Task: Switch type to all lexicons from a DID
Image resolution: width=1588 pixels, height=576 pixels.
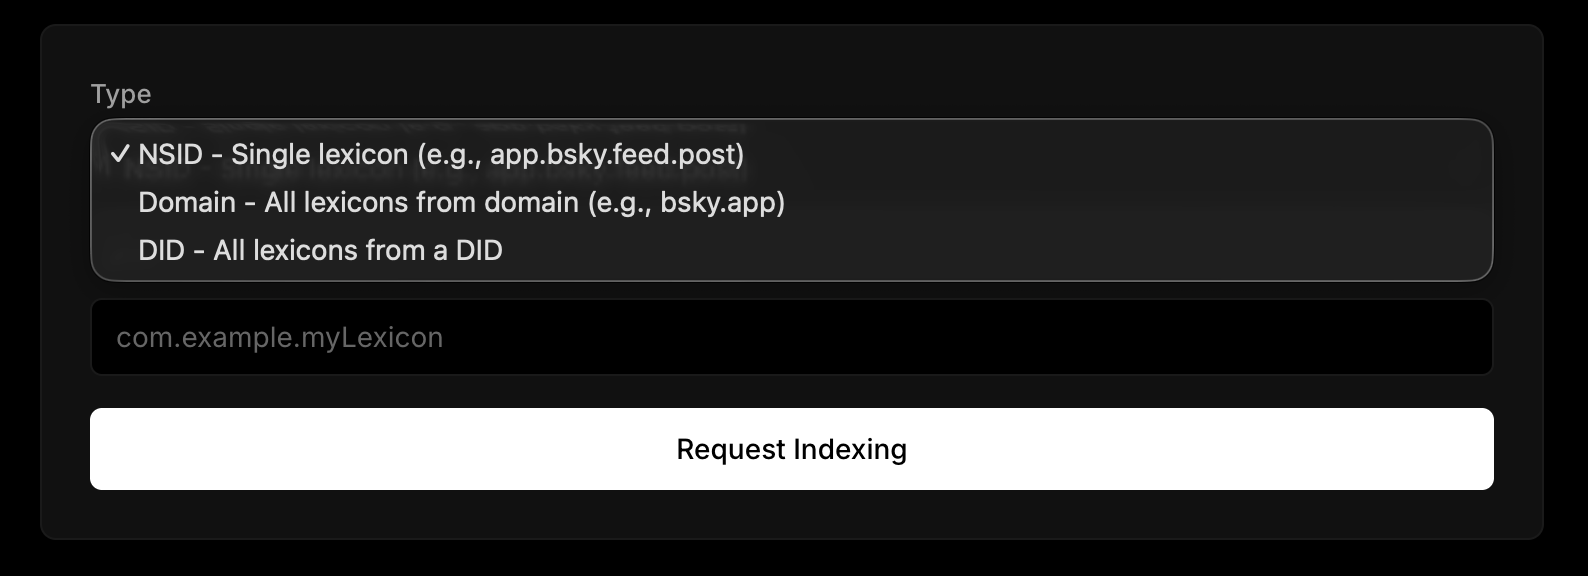Action: pos(320,250)
